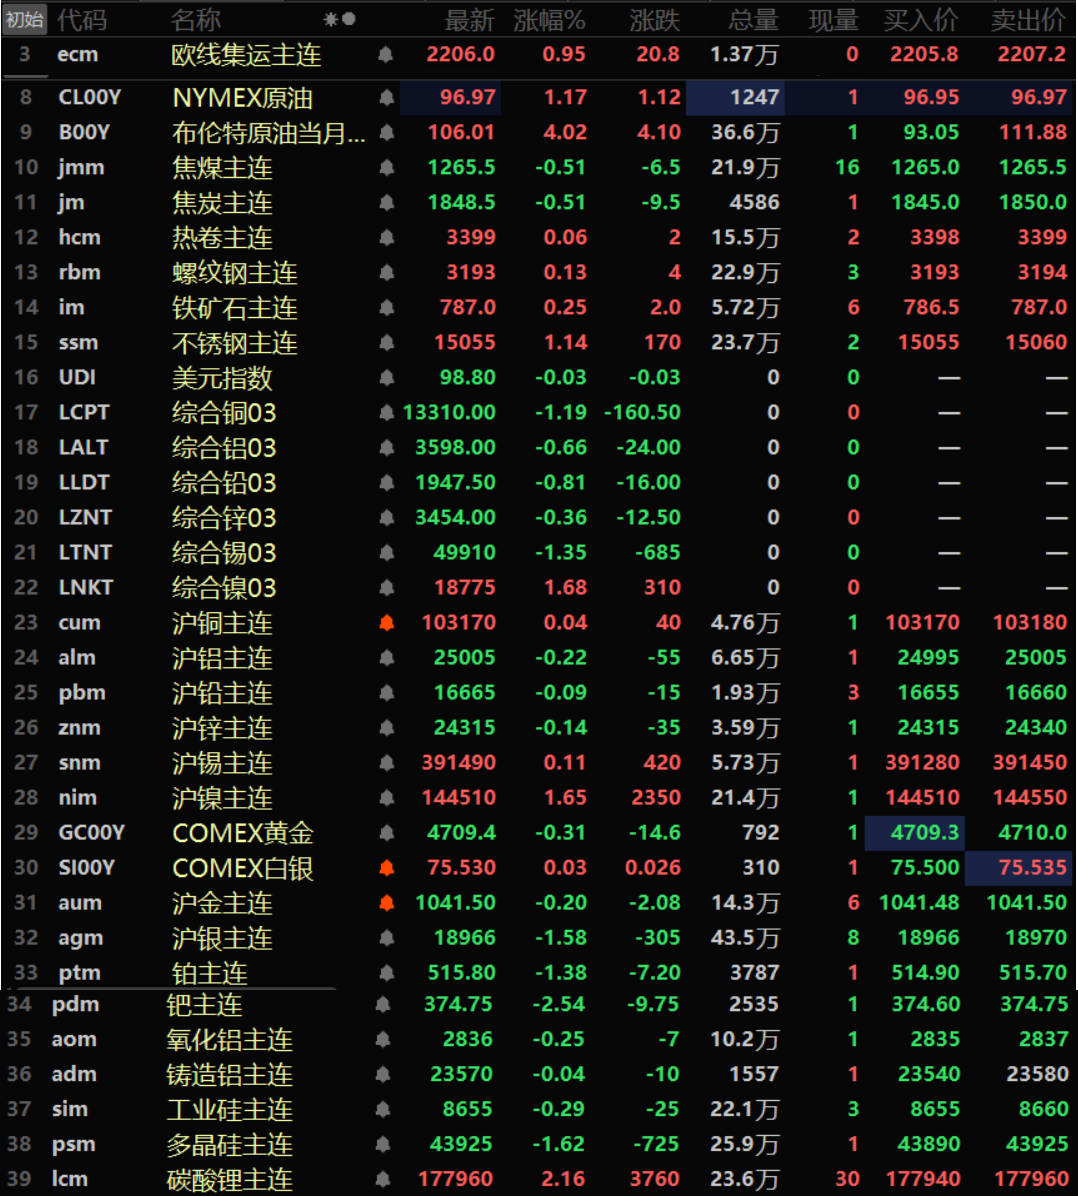Select the 初始 tab

[24, 20]
